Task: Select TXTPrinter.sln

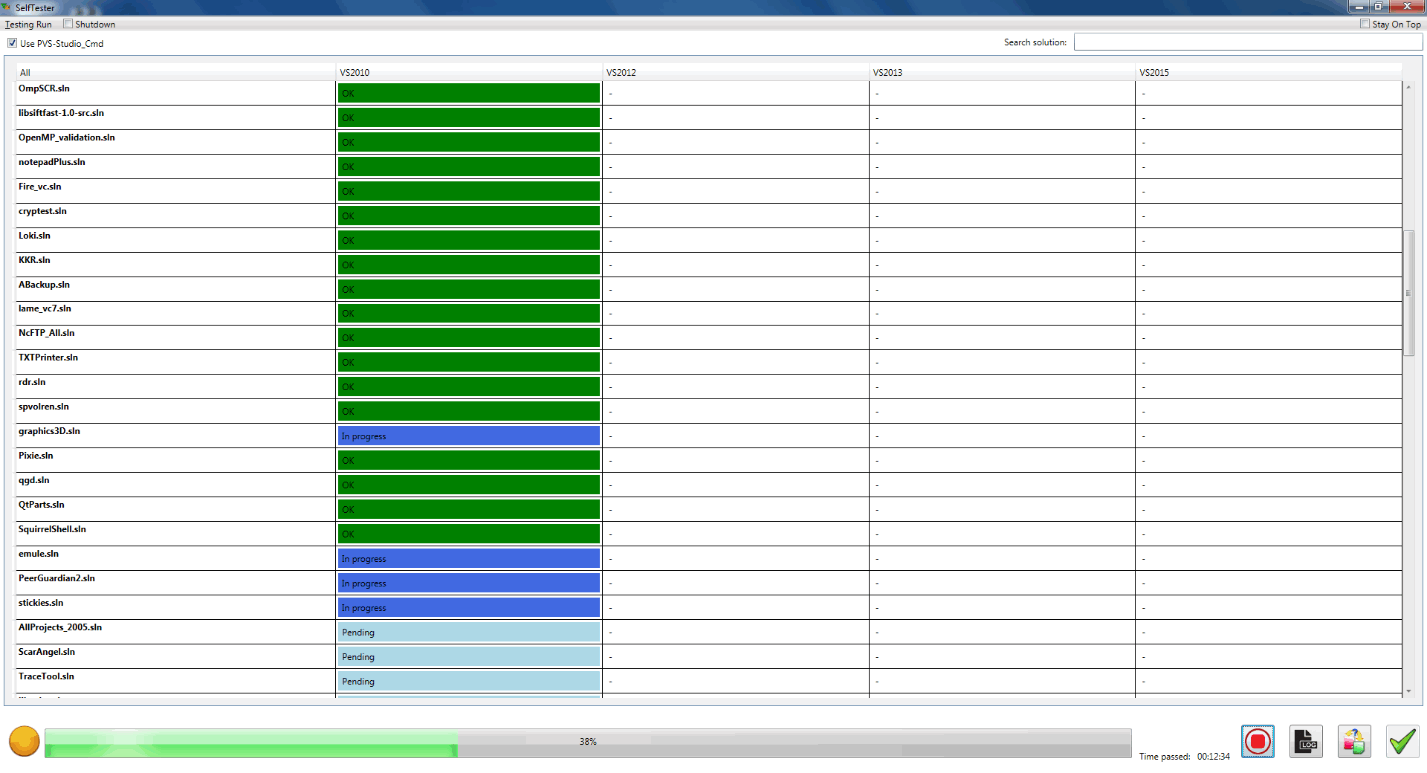Action: tap(709, 362)
